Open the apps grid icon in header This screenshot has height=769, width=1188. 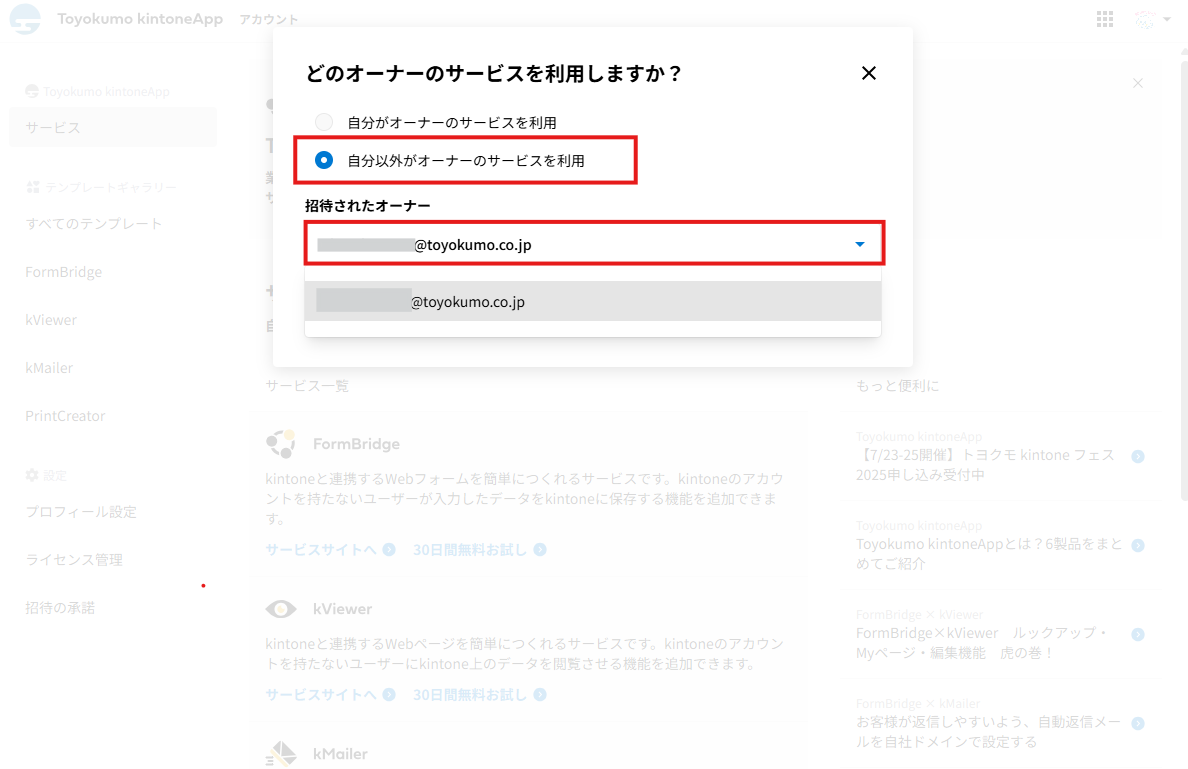[1105, 19]
